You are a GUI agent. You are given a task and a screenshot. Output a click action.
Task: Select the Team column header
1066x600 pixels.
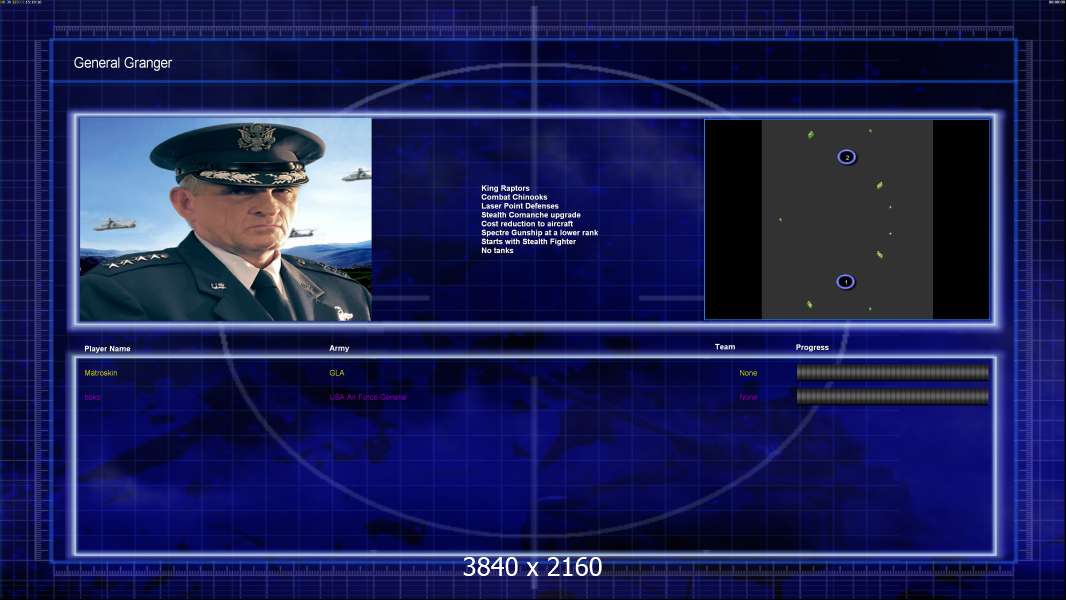(x=725, y=347)
